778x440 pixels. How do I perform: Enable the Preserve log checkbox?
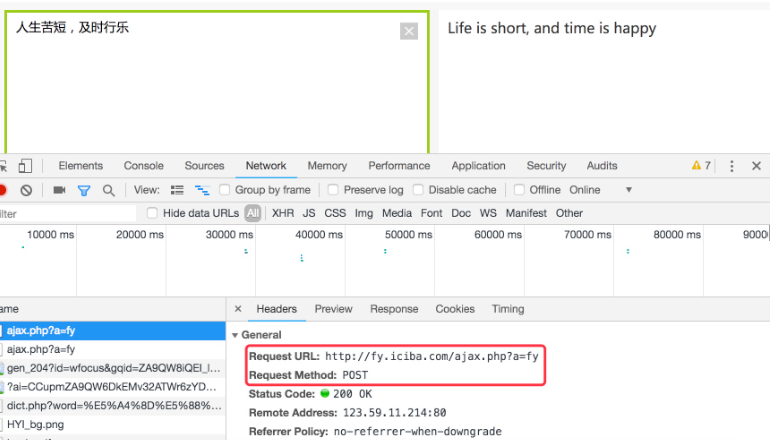pyautogui.click(x=334, y=190)
